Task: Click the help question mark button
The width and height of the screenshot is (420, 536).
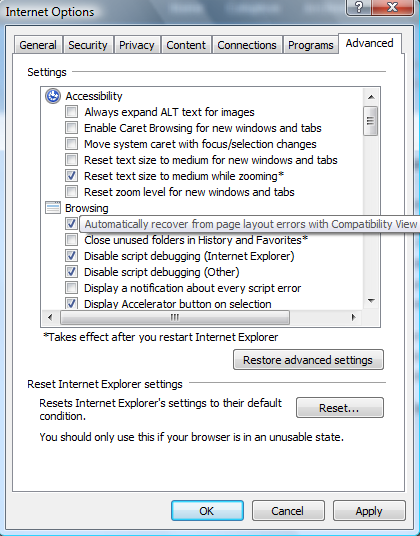Action: click(358, 7)
